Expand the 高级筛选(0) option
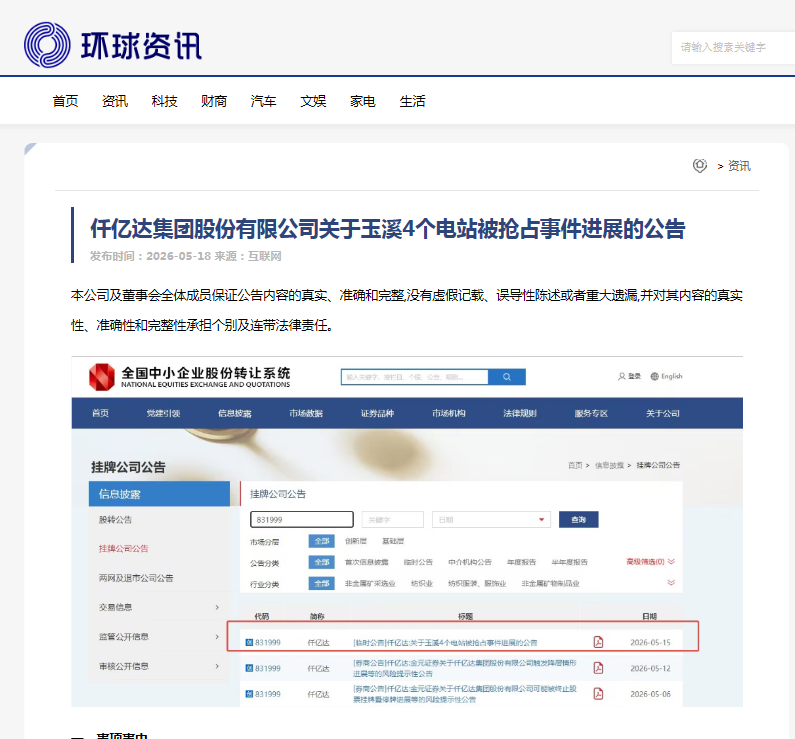Viewport: 795px width, 739px height. pyautogui.click(x=651, y=562)
